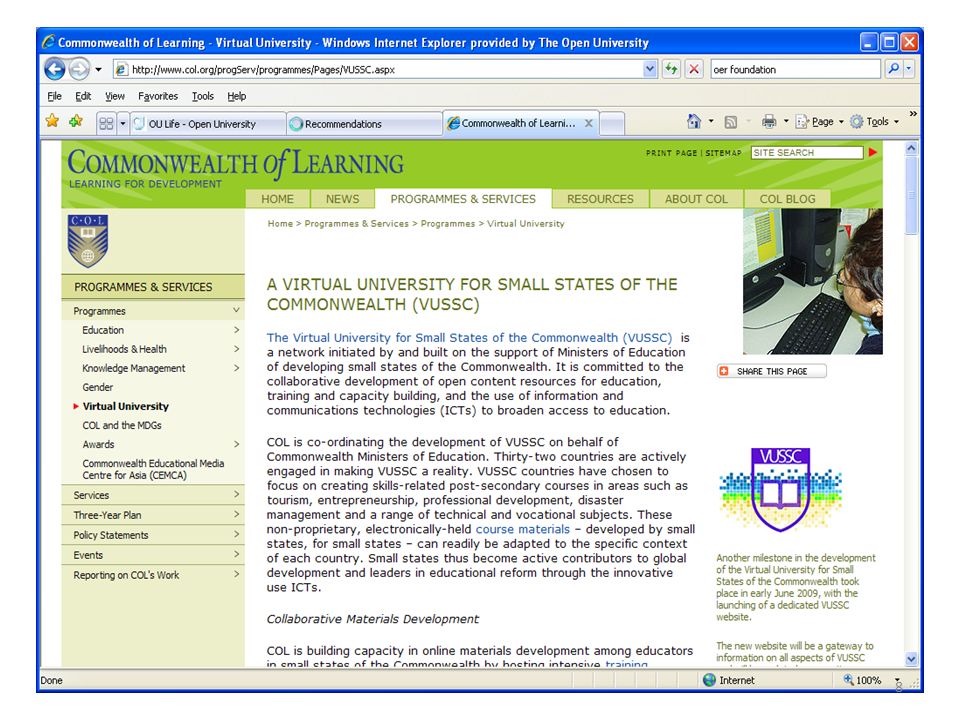Open COL and the MDGs link
Image resolution: width=960 pixels, height=720 pixels.
pyautogui.click(x=122, y=425)
